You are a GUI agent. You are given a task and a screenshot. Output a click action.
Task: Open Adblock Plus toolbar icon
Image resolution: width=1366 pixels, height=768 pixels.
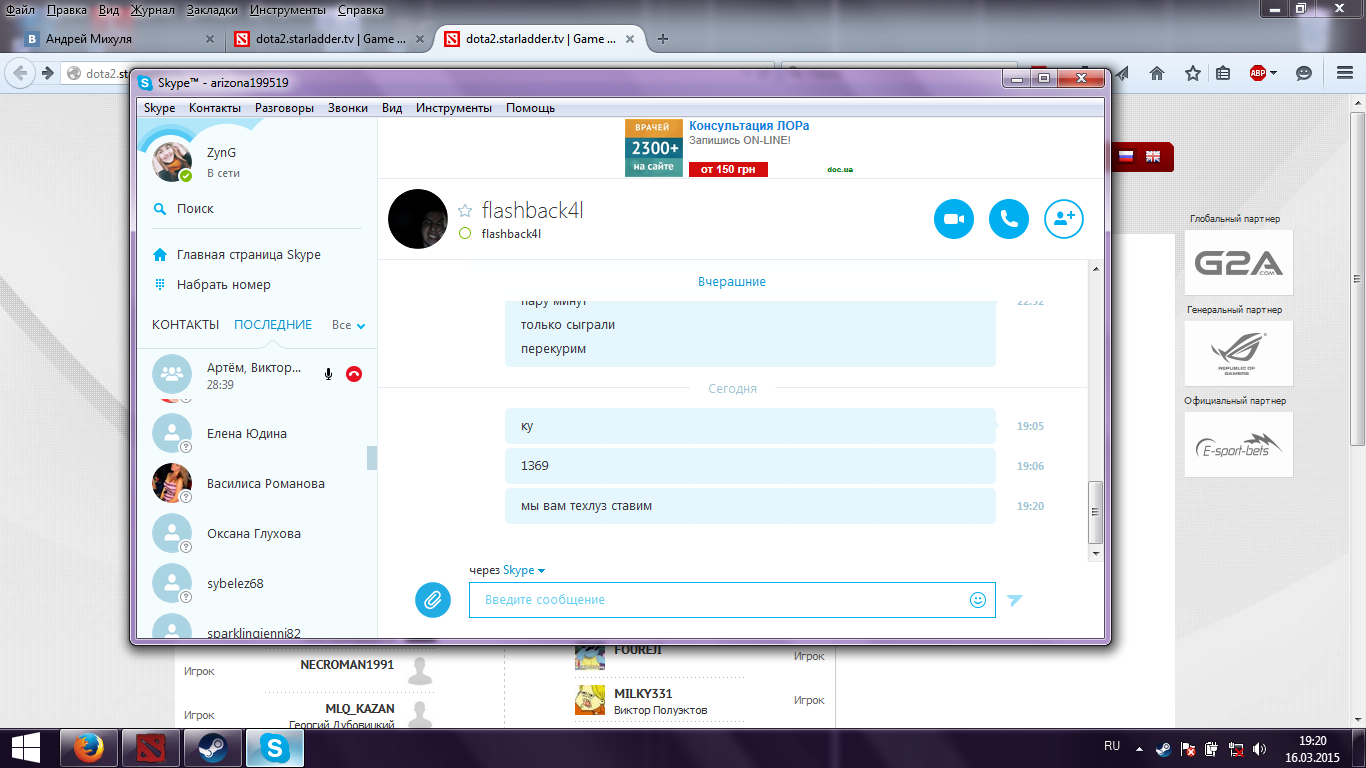tap(1258, 73)
